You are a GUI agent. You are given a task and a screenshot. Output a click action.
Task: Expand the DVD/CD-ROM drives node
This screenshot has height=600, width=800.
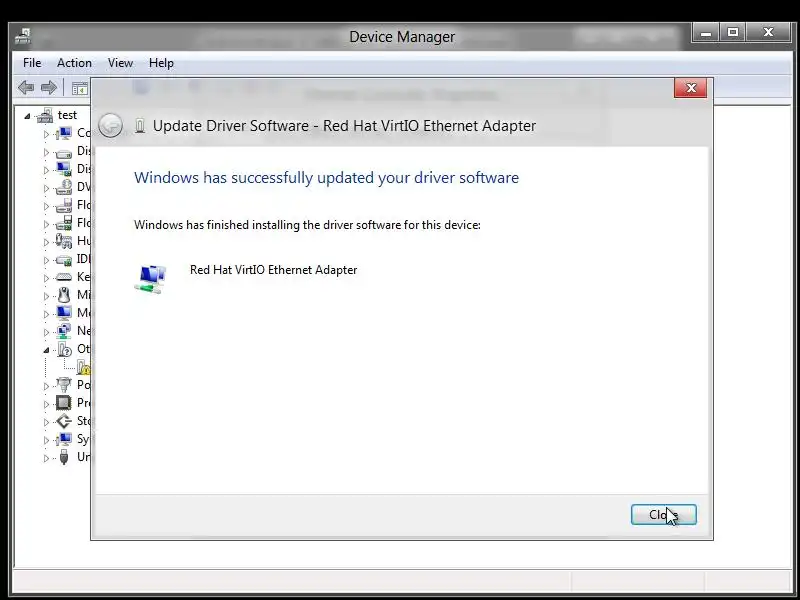46,188
